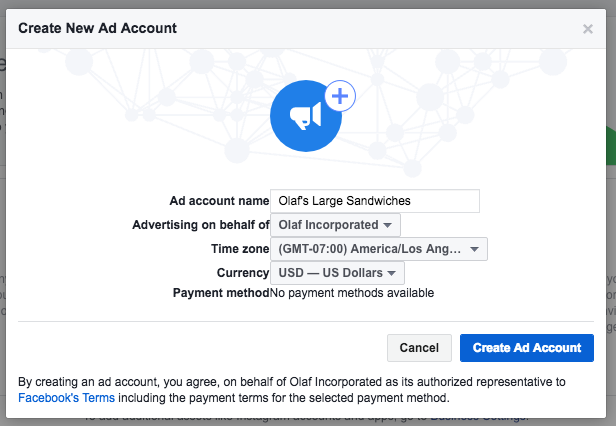The width and height of the screenshot is (616, 426).
Task: Click the 'Ad account name' label
Action: pyautogui.click(x=219, y=201)
